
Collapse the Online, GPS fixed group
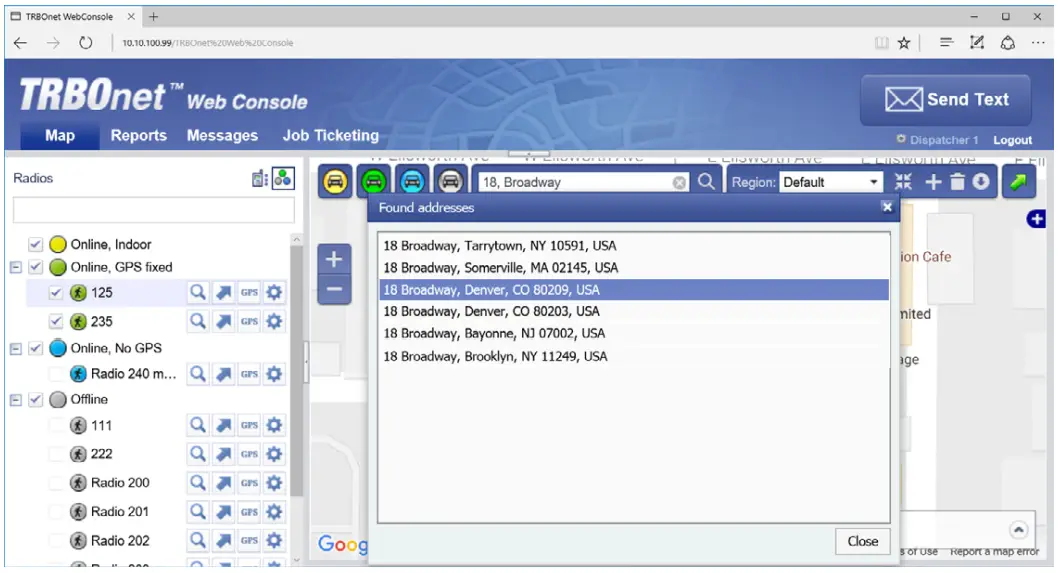[16, 267]
